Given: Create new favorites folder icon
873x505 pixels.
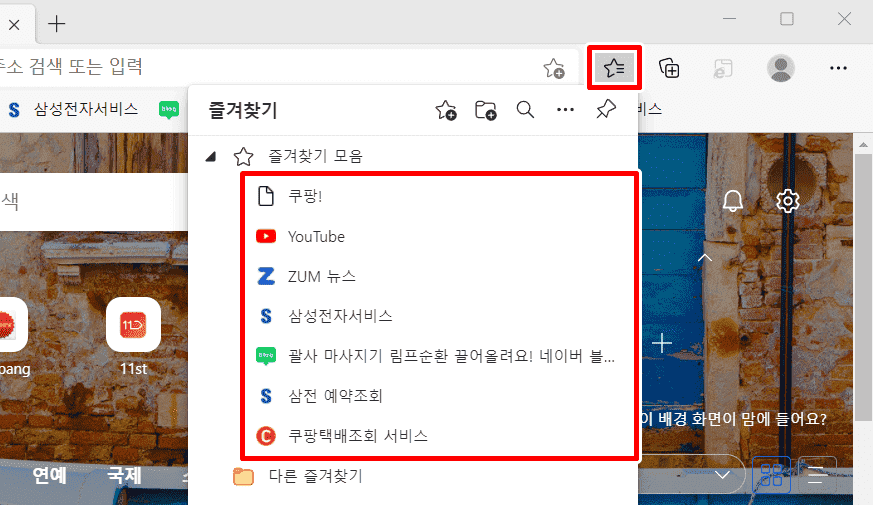Looking at the screenshot, I should (x=485, y=110).
